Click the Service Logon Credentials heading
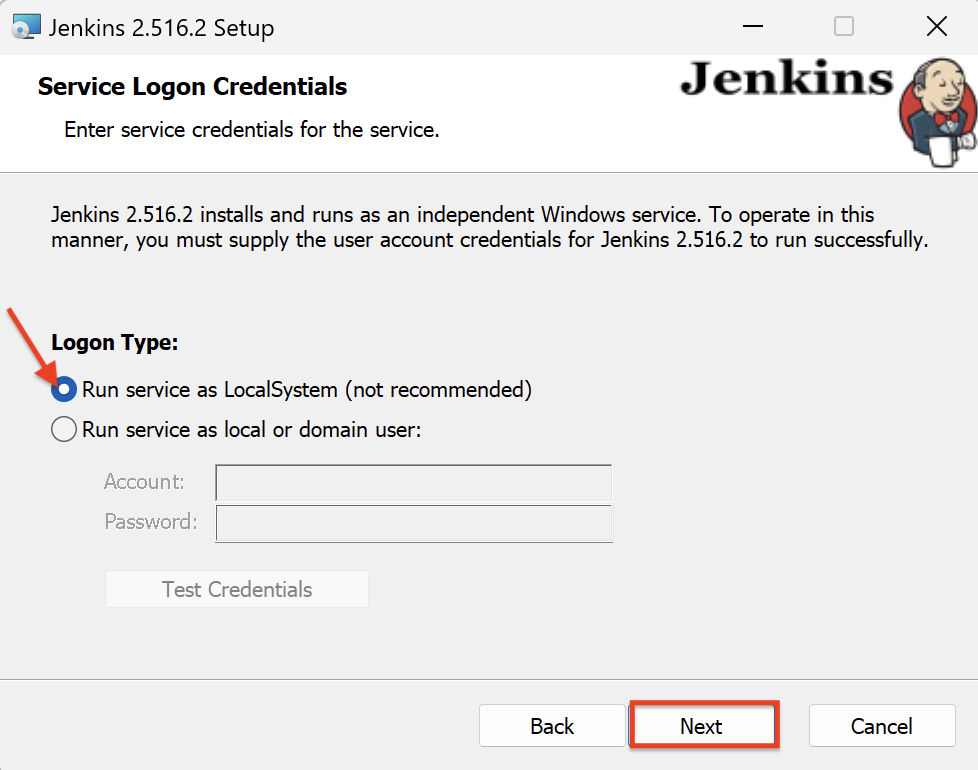This screenshot has height=770, width=978. click(x=192, y=87)
